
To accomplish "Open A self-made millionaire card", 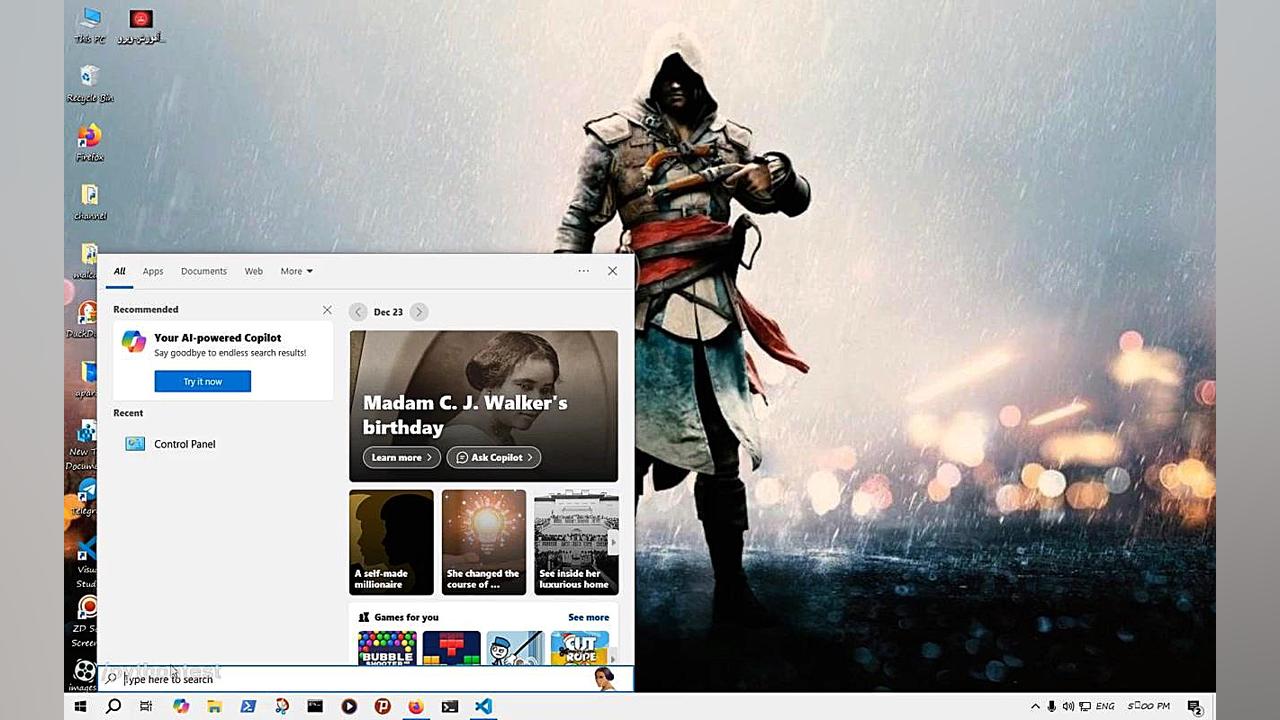I will click(391, 542).
